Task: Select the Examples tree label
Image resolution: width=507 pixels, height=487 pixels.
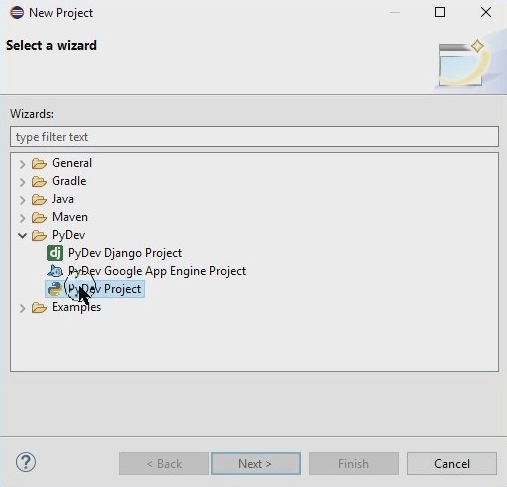Action: click(x=76, y=307)
